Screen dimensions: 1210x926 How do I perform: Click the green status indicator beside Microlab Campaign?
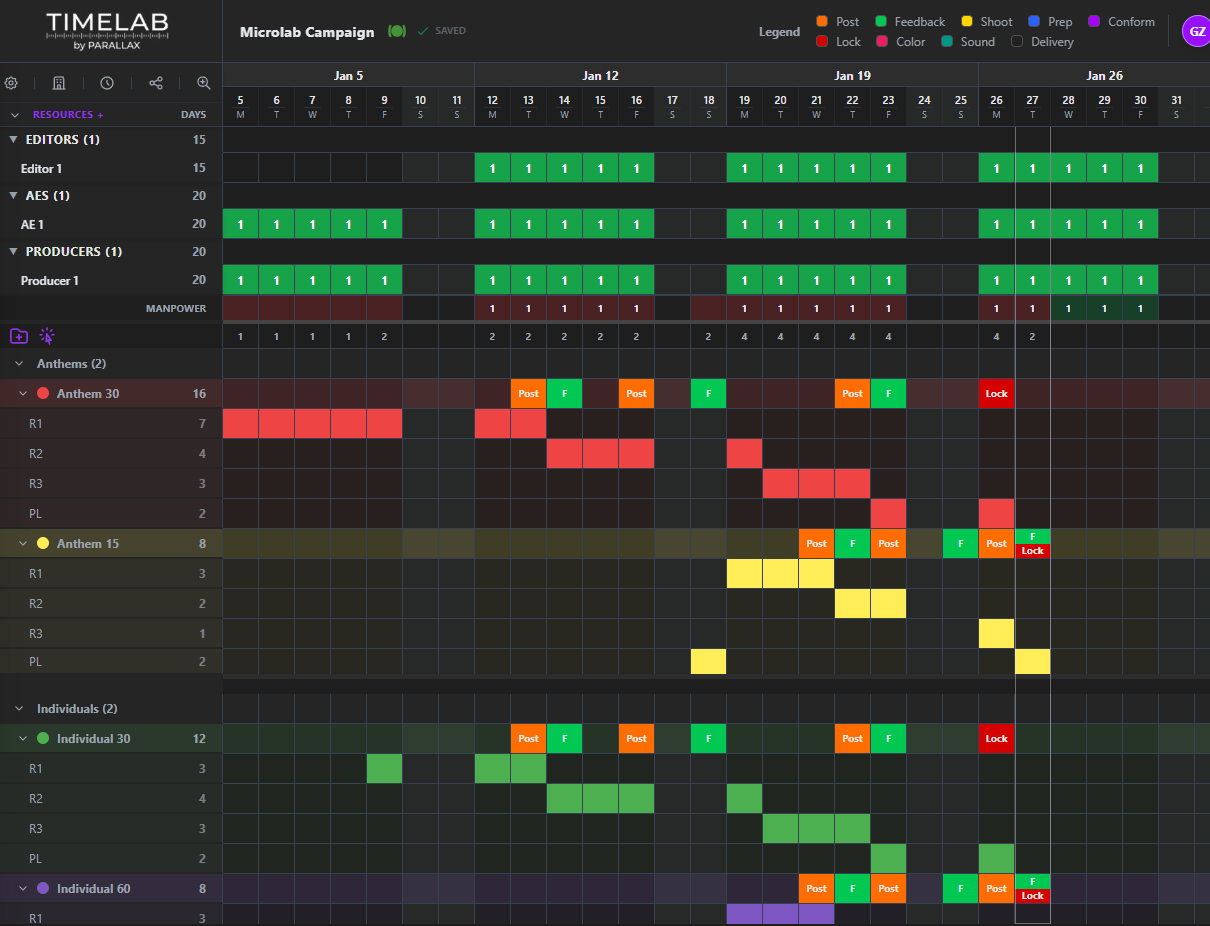point(396,31)
